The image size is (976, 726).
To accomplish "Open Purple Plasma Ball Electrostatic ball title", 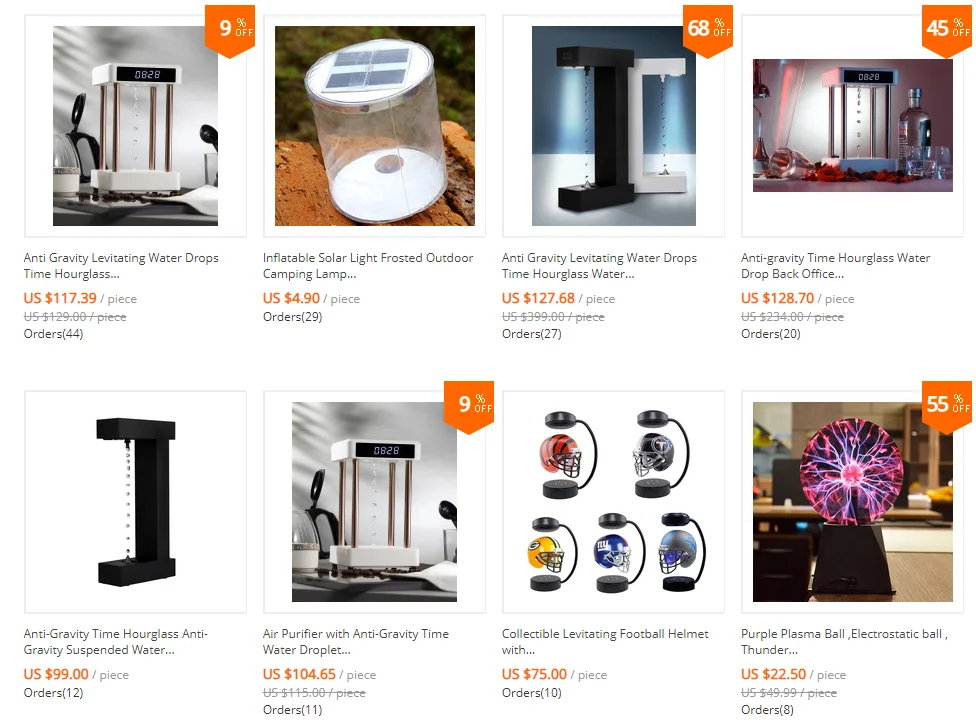I will 844,641.
